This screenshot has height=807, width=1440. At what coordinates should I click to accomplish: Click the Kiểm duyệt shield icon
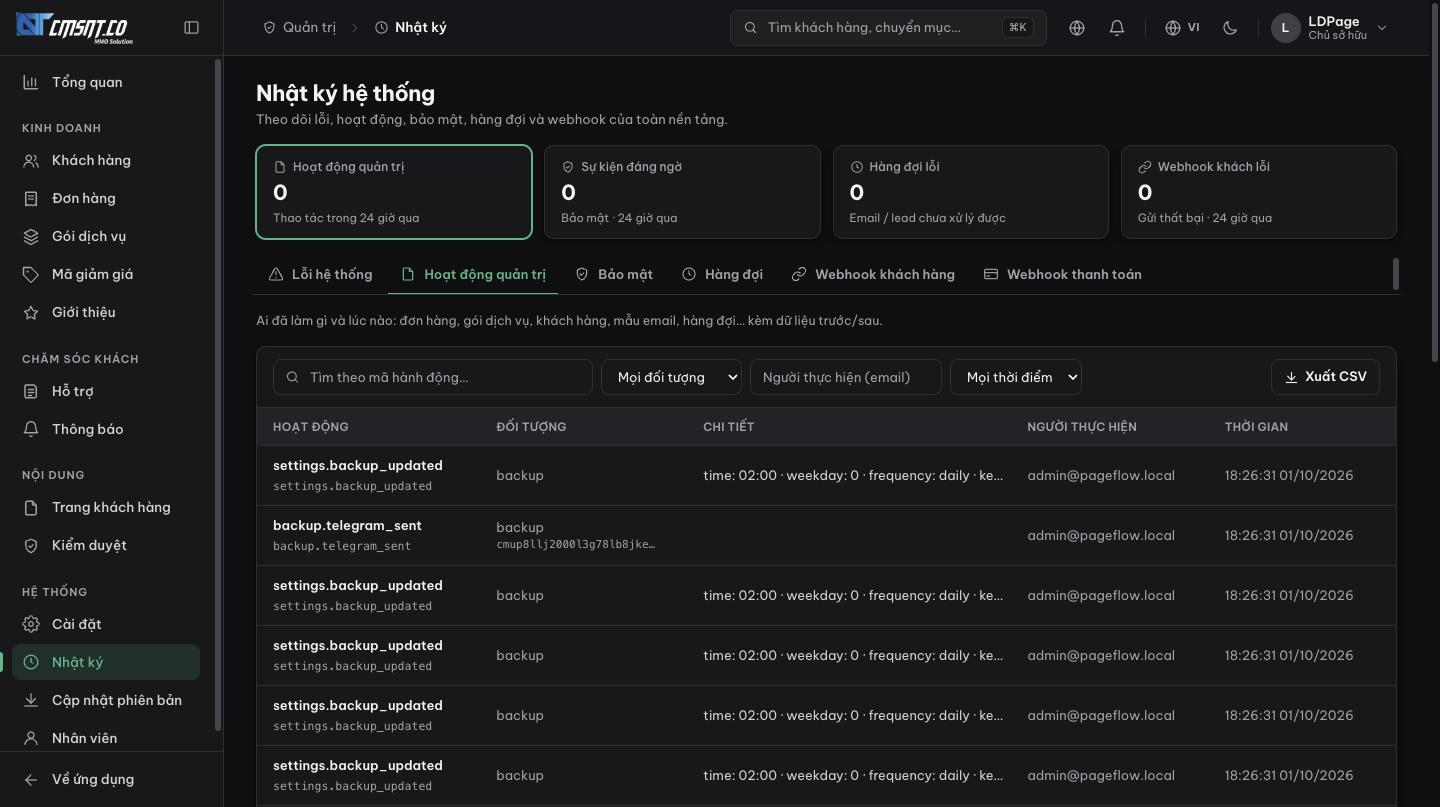point(31,545)
